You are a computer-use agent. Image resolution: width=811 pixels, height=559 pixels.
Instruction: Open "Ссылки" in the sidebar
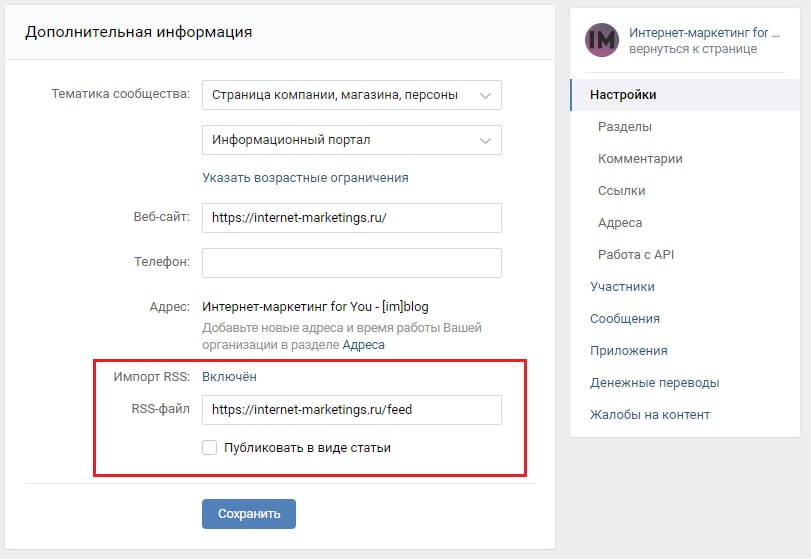point(621,191)
